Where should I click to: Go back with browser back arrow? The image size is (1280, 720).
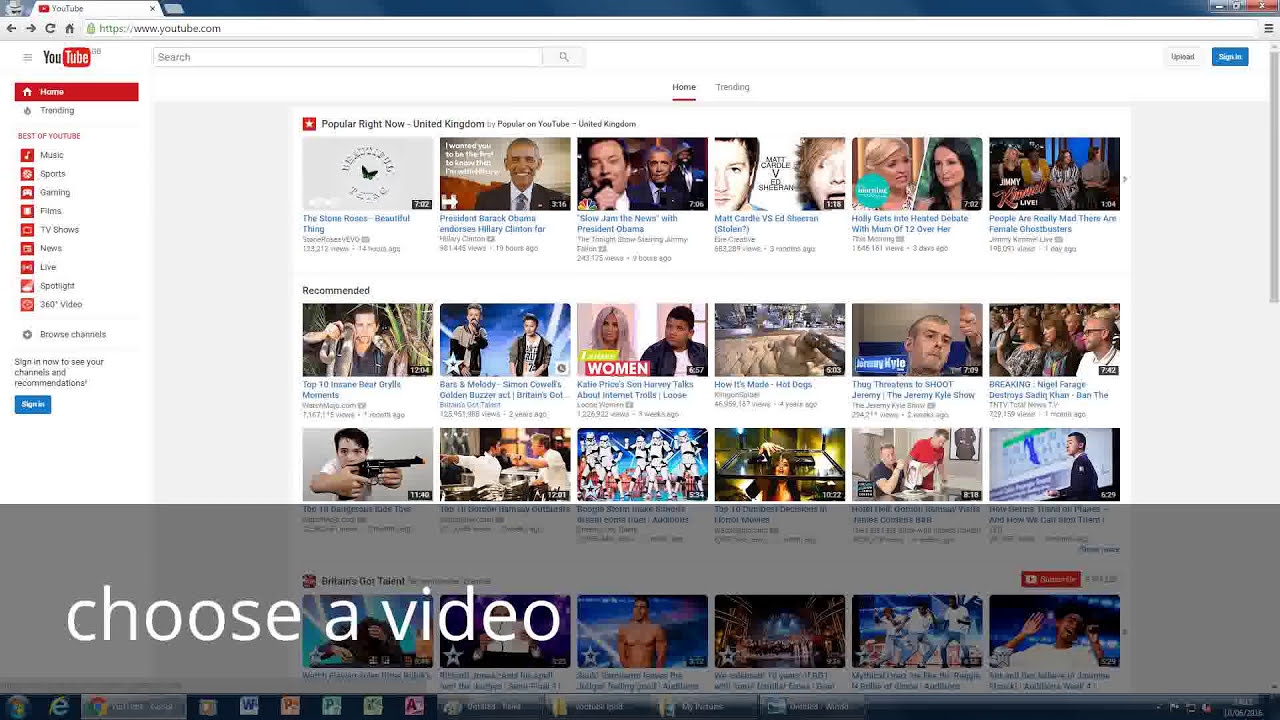tap(11, 28)
